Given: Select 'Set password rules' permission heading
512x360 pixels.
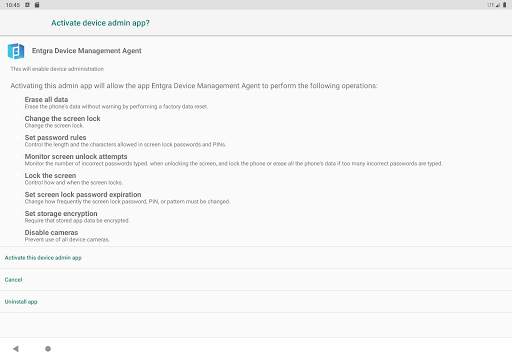Looking at the screenshot, I should 55,137.
